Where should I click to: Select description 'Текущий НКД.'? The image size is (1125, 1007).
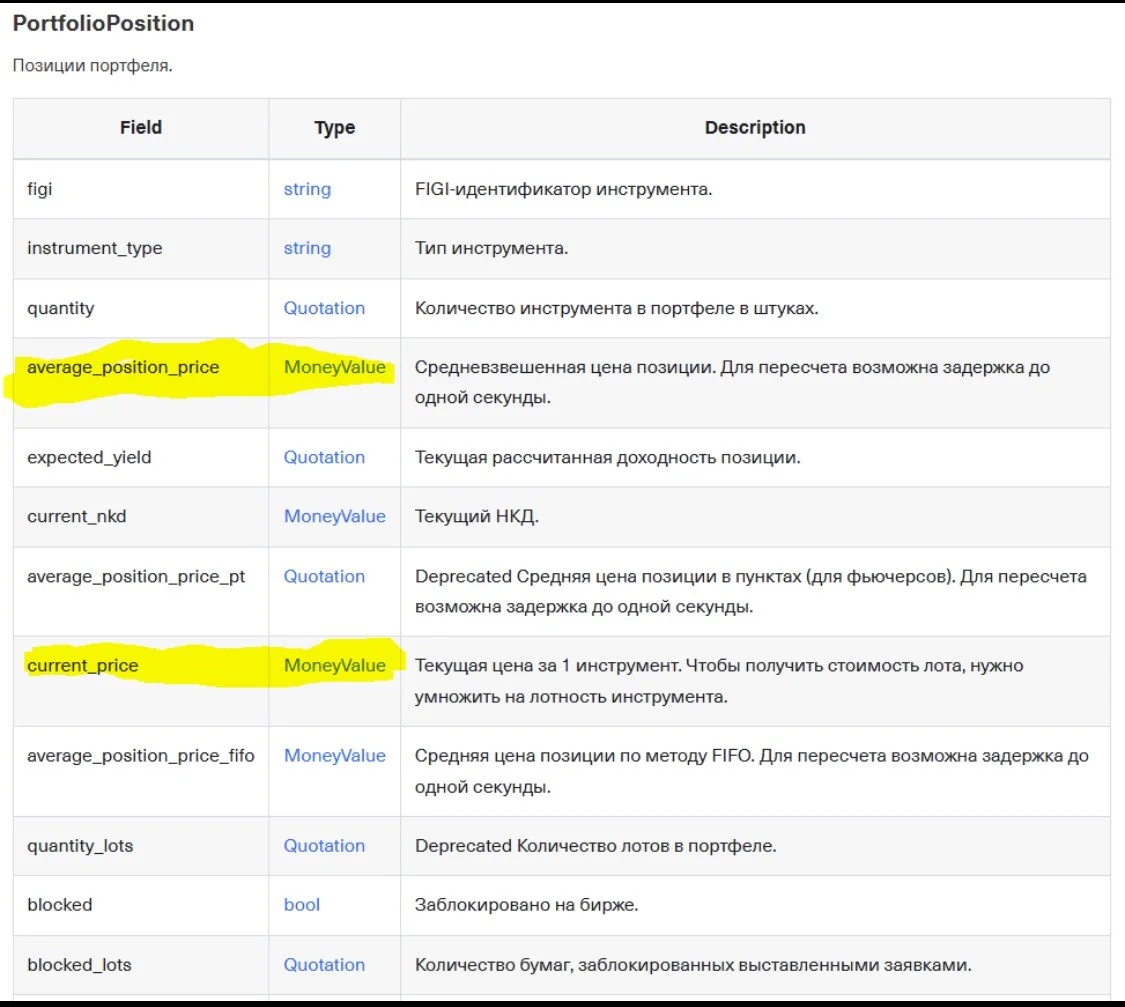coord(476,516)
